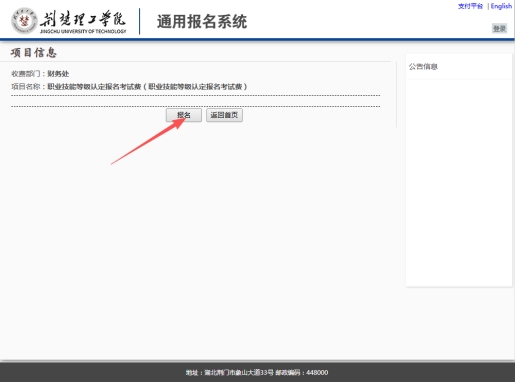The width and height of the screenshot is (516, 382).
Task: Click JINGCHU UNIVERSITY OF TECHNOLOGY text
Action: pos(83,31)
